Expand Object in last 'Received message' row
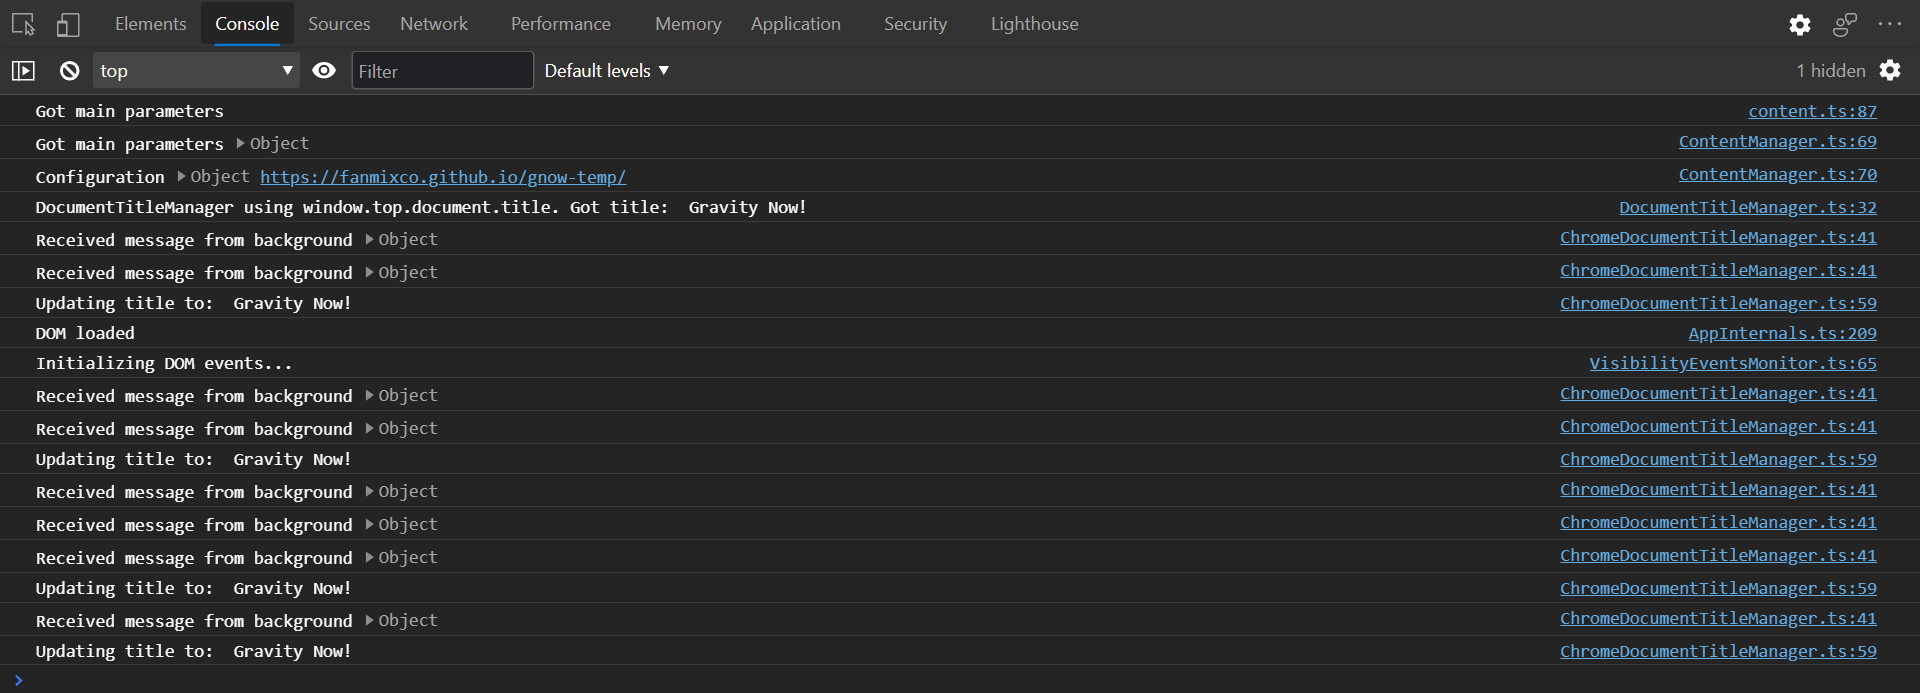The height and width of the screenshot is (693, 1920). coord(401,620)
